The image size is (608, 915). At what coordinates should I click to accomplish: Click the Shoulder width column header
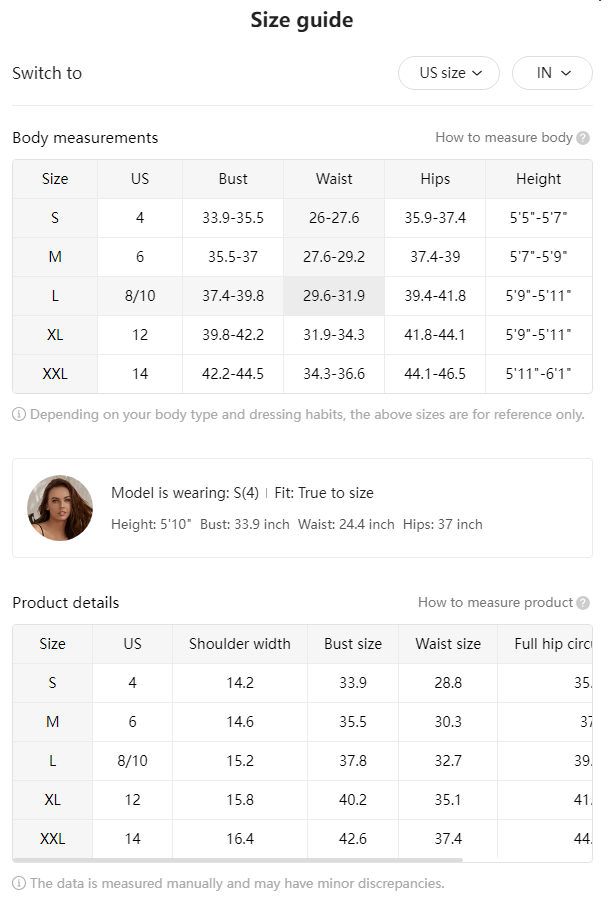coord(240,644)
